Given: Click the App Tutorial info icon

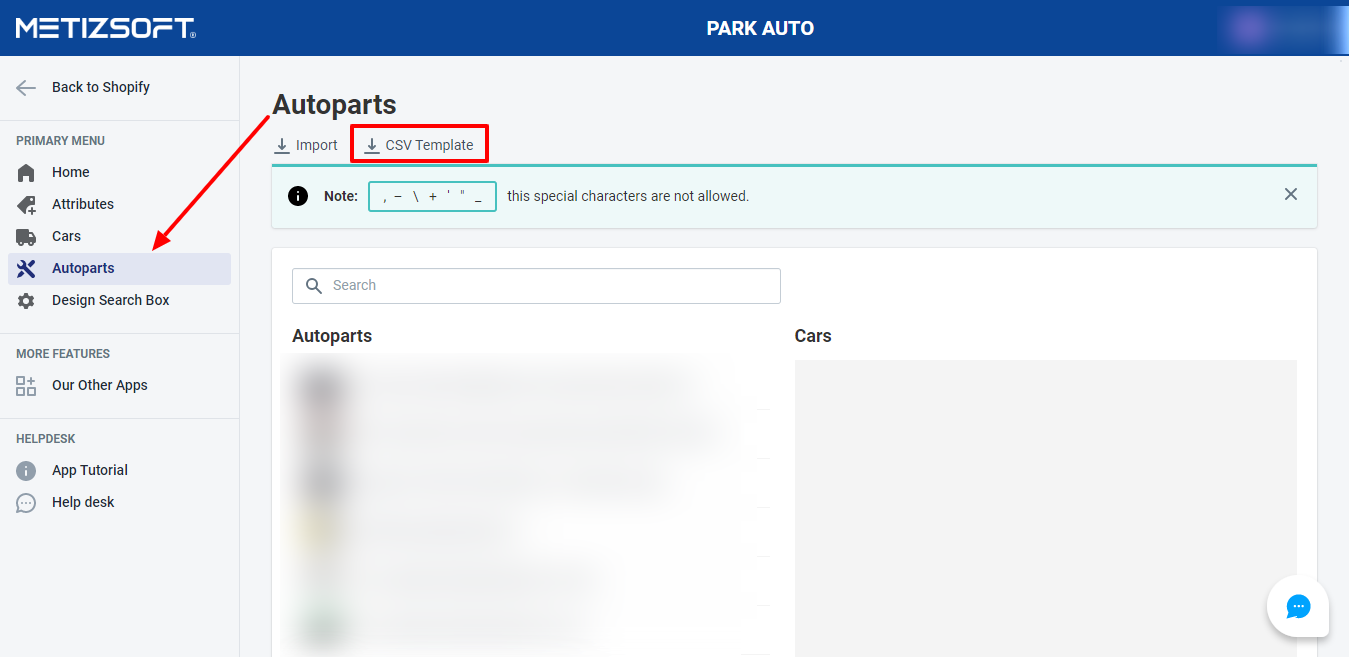Looking at the screenshot, I should [x=26, y=470].
